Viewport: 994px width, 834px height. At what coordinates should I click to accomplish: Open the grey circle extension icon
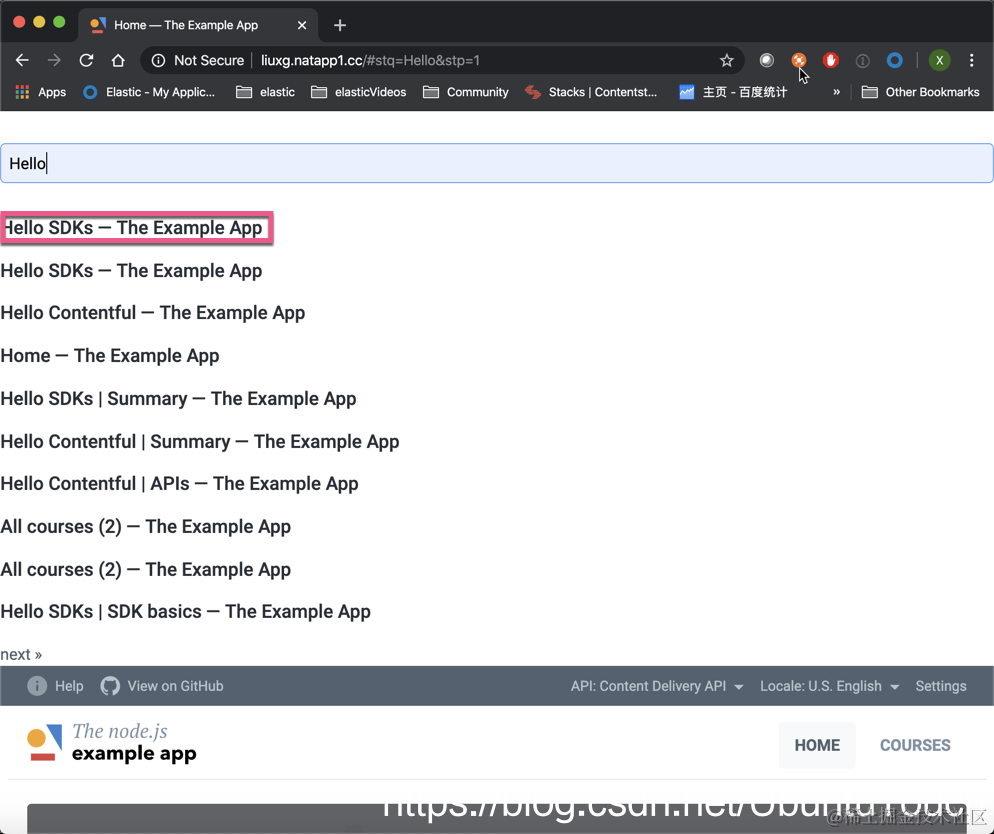767,60
